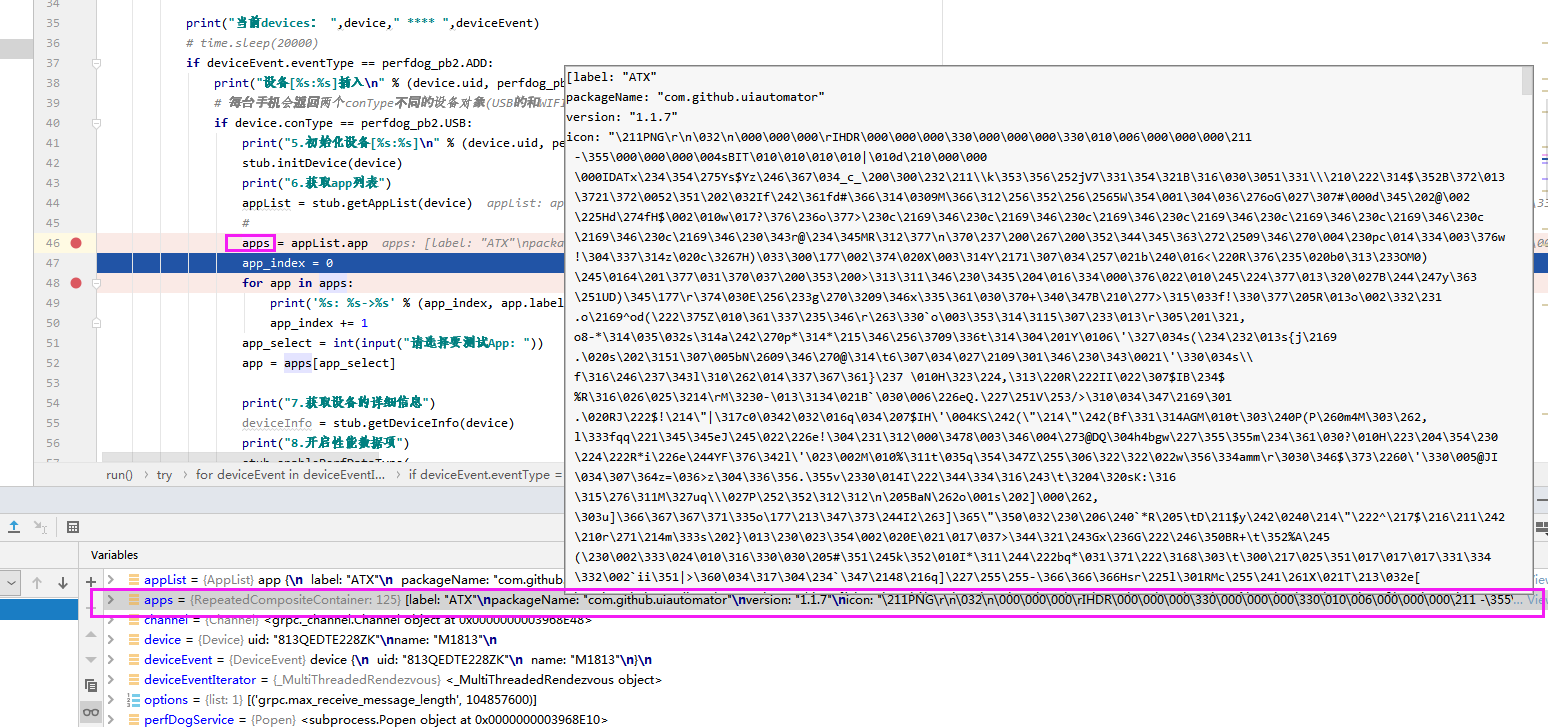Click the Run to Cursor icon
This screenshot has height=727, width=1548.
pyautogui.click(x=40, y=526)
